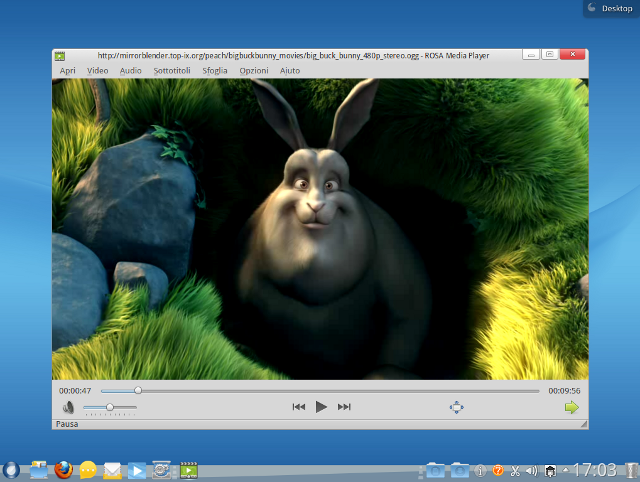Viewport: 640px width, 482px height.
Task: Click the Desktop button at top right
Action: (611, 8)
